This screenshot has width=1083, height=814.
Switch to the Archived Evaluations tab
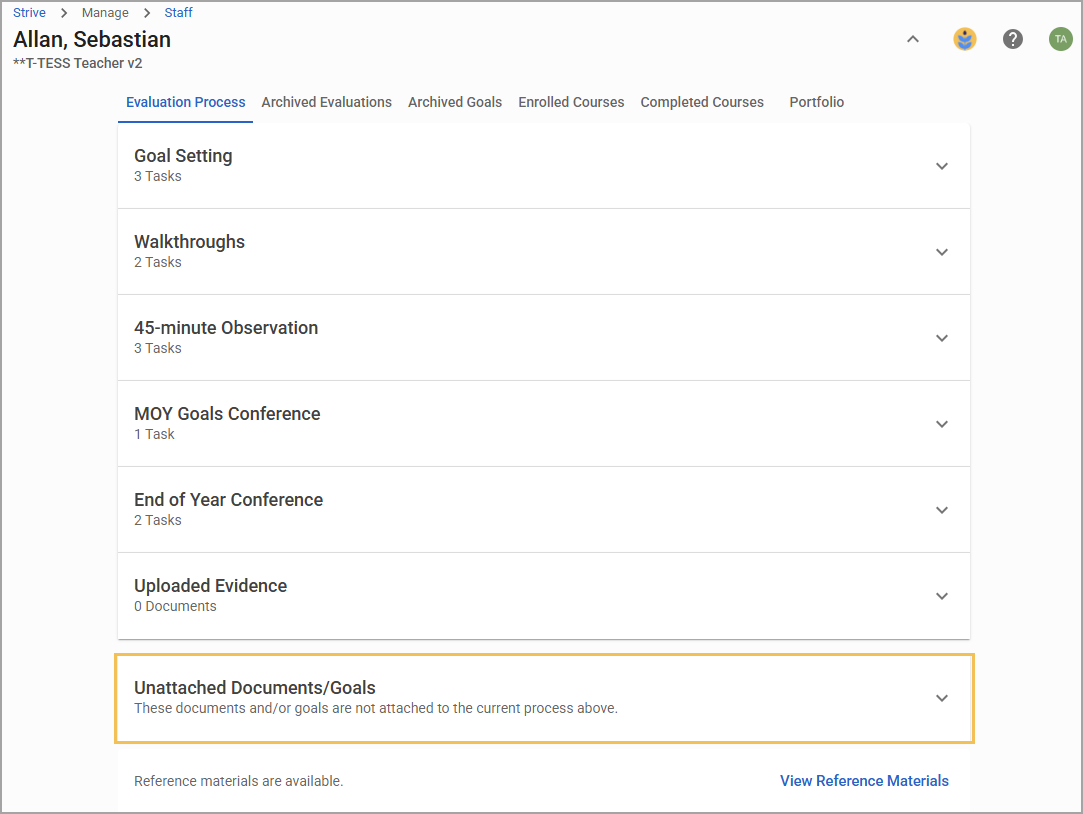tap(326, 102)
